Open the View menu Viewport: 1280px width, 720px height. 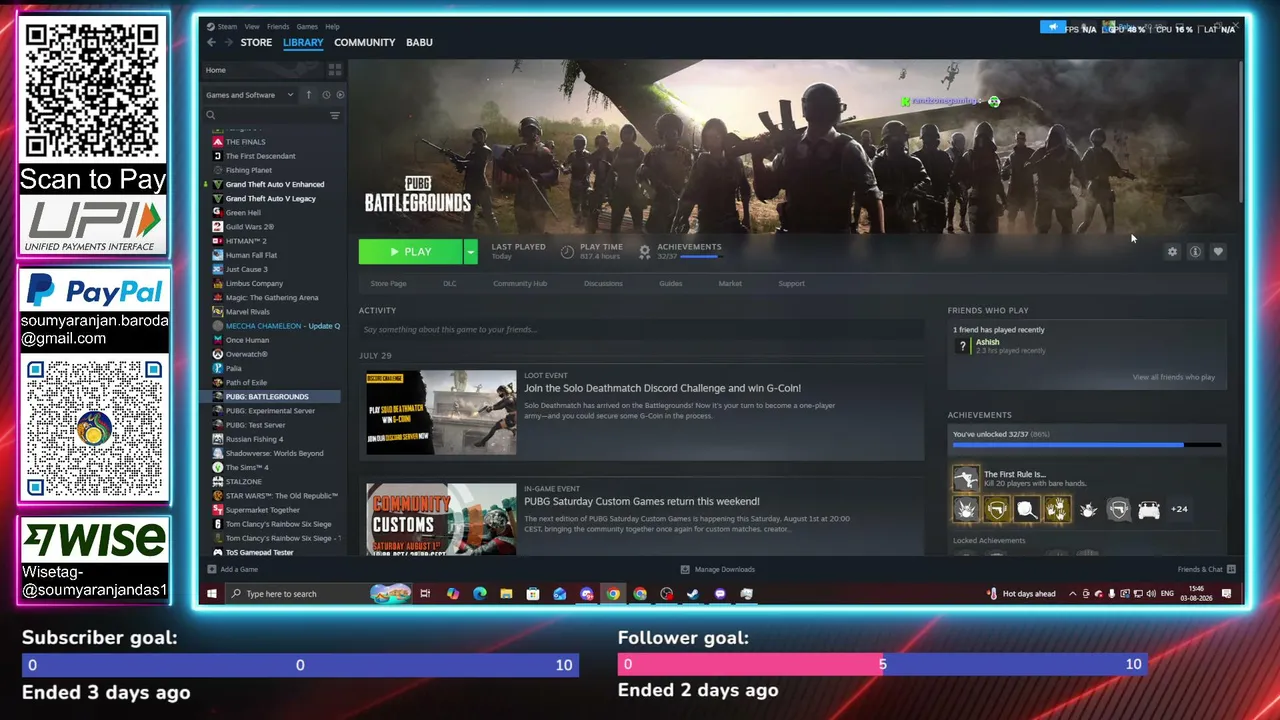[252, 27]
